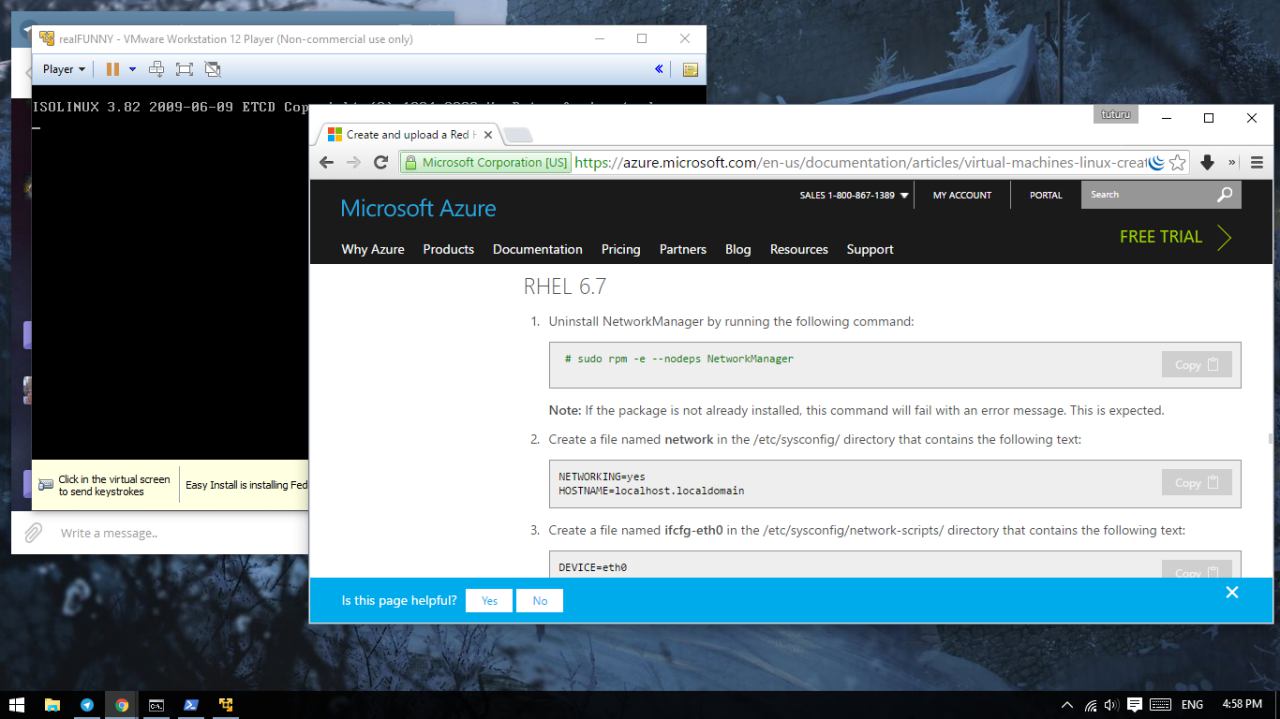Click the Microsoft Azure logo

coord(418,208)
